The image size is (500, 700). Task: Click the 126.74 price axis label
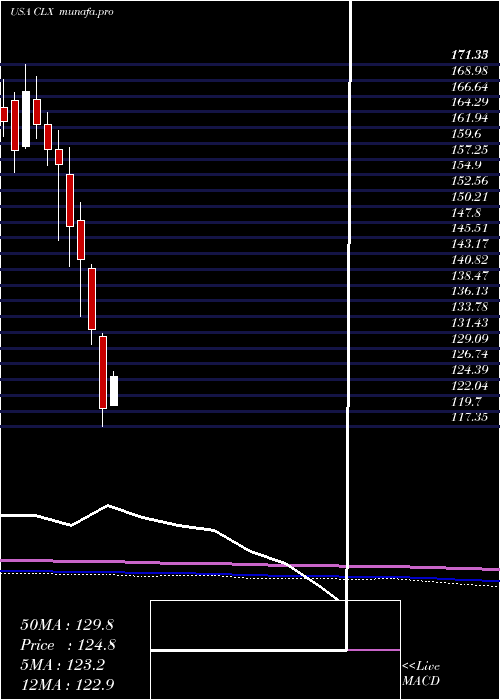469,354
